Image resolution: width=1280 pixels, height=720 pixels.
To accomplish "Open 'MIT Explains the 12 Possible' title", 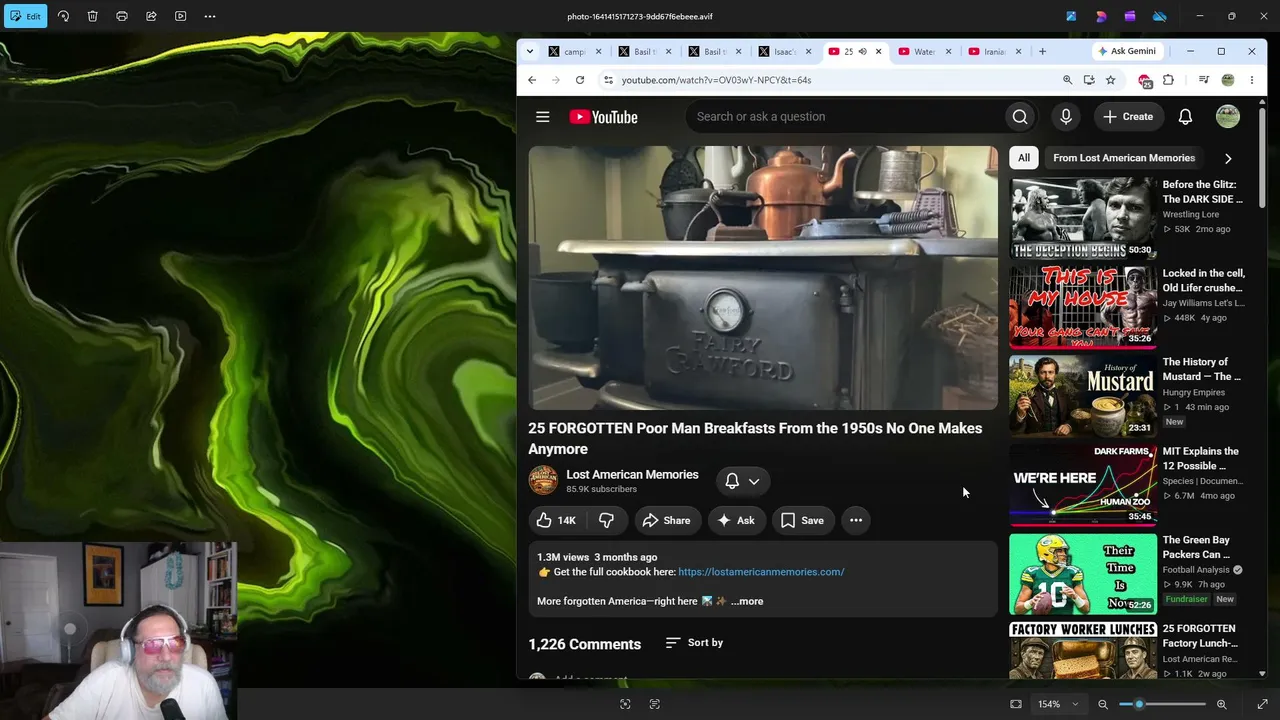I will pyautogui.click(x=1200, y=458).
